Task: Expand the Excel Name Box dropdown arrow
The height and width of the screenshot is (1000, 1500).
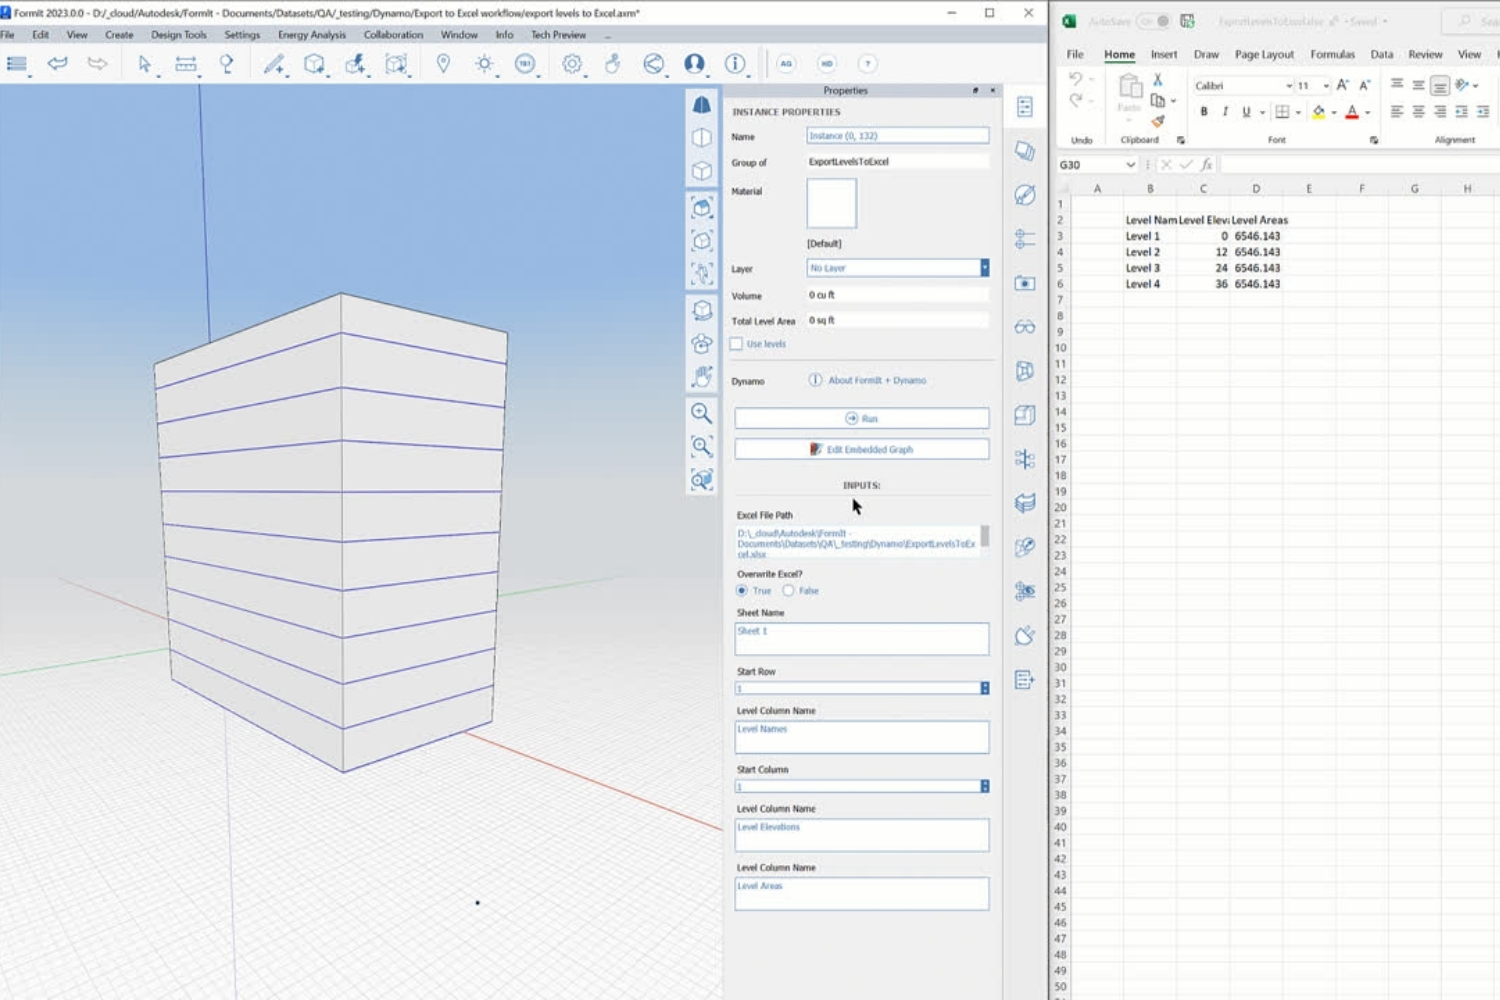Action: pyautogui.click(x=1131, y=165)
